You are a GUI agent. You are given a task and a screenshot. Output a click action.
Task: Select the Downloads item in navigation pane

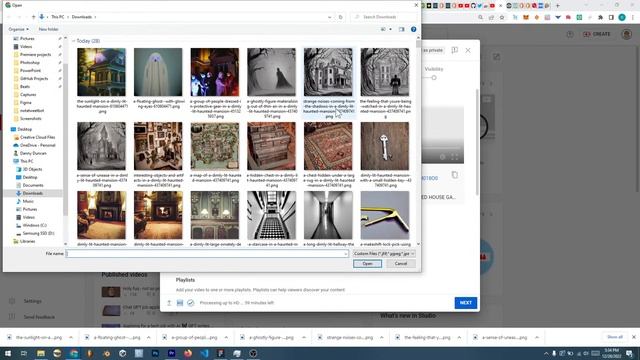(32, 193)
